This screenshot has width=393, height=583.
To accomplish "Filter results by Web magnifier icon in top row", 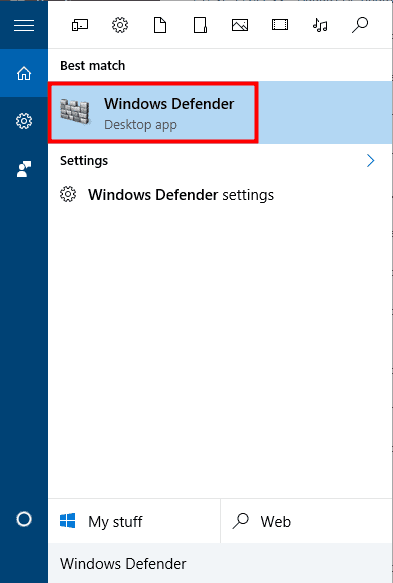I will (x=360, y=25).
